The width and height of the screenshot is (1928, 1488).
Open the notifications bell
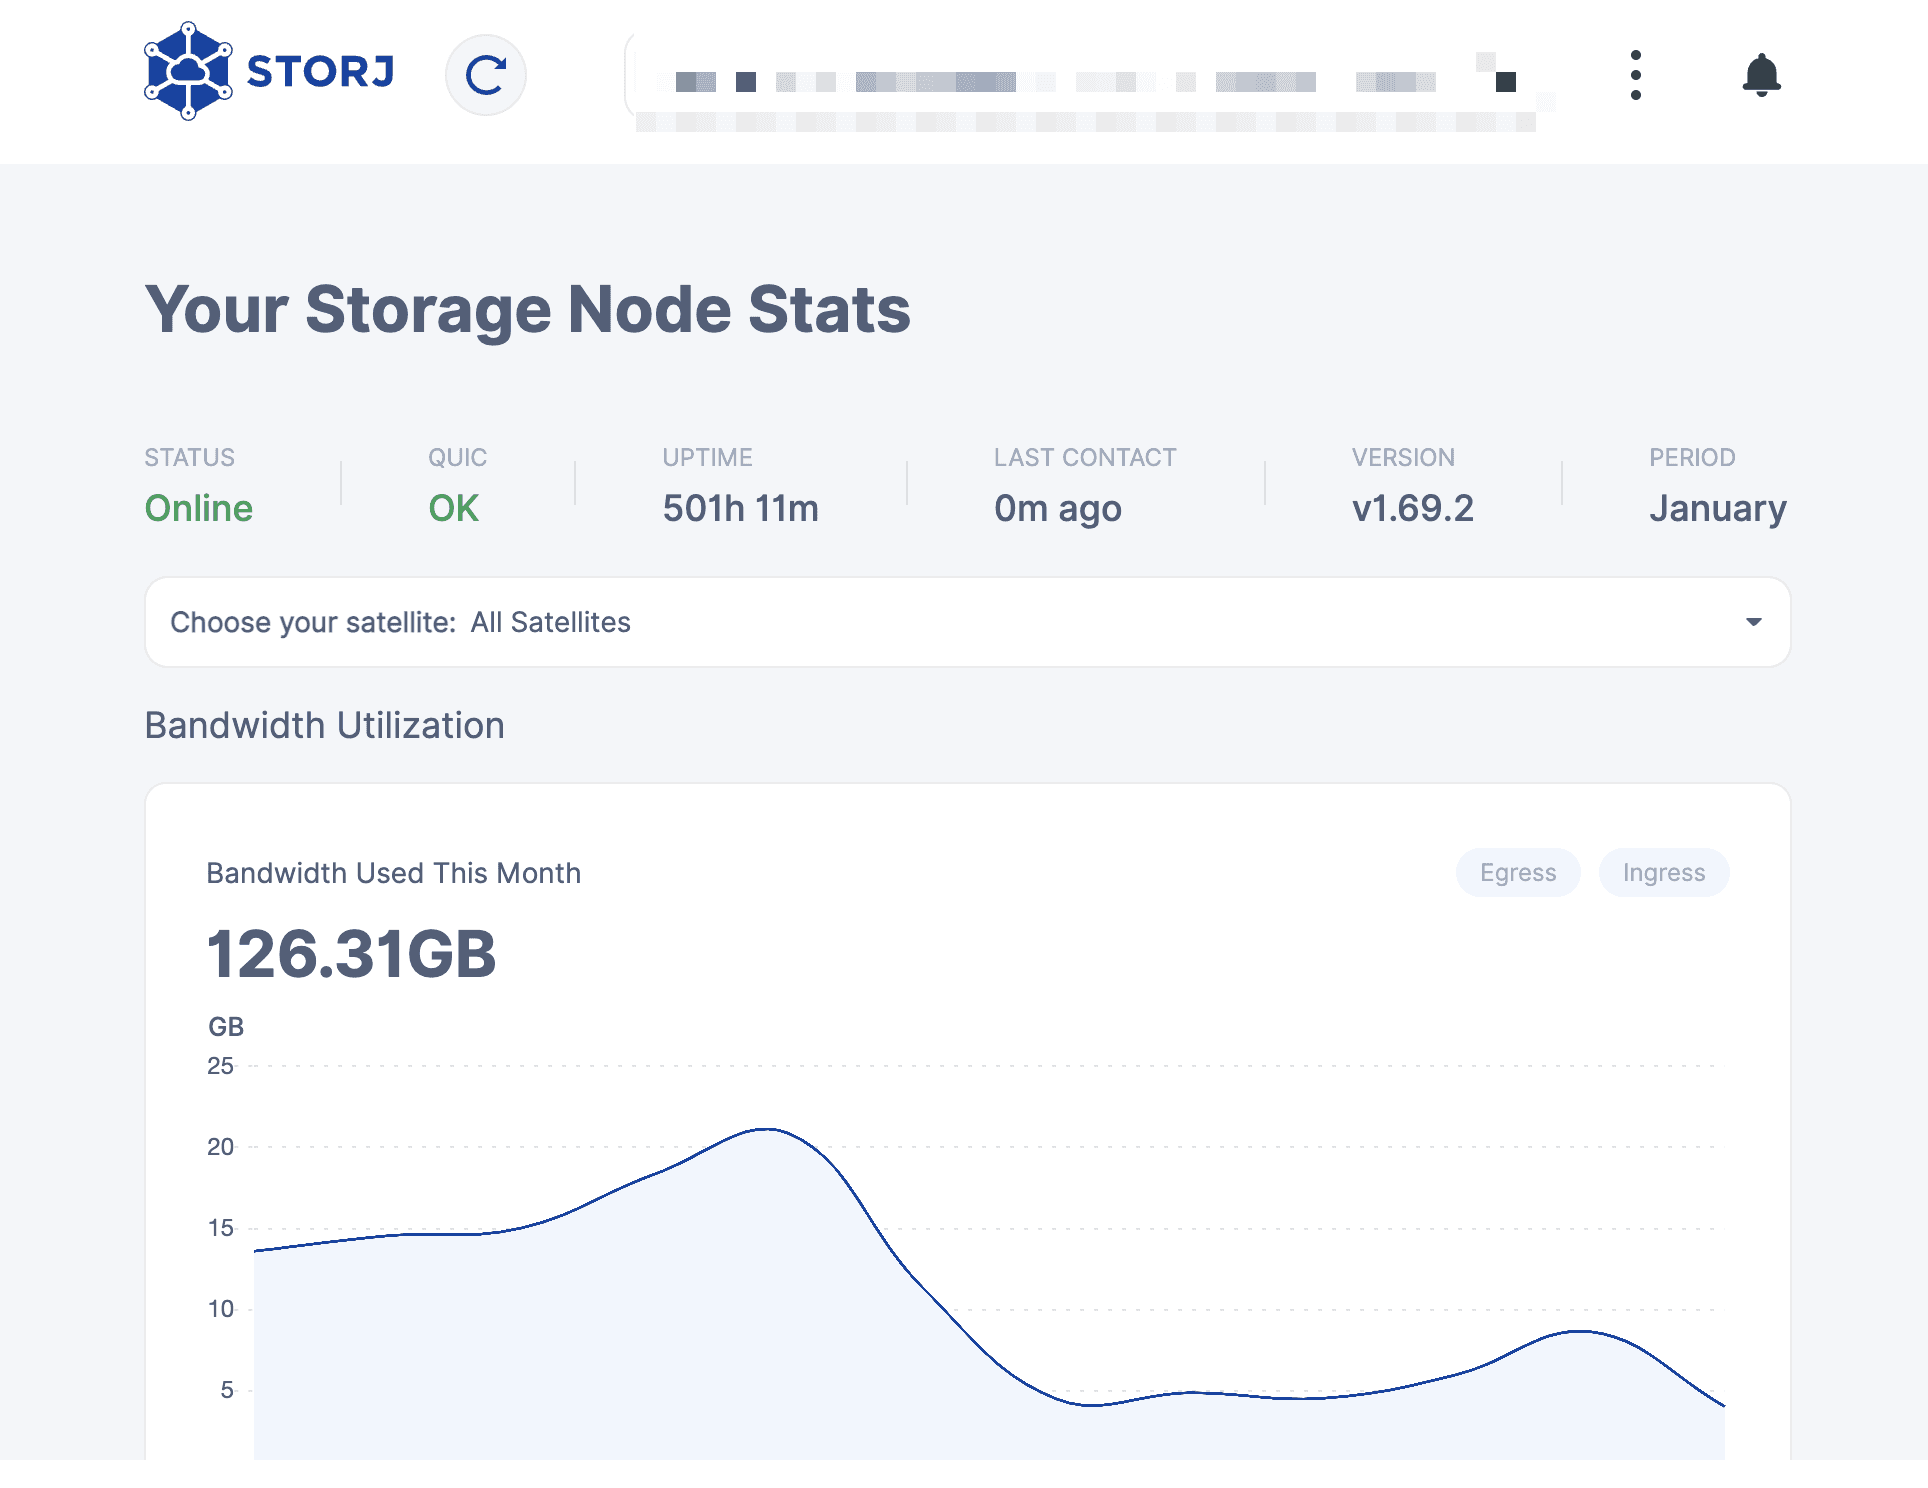(1761, 75)
